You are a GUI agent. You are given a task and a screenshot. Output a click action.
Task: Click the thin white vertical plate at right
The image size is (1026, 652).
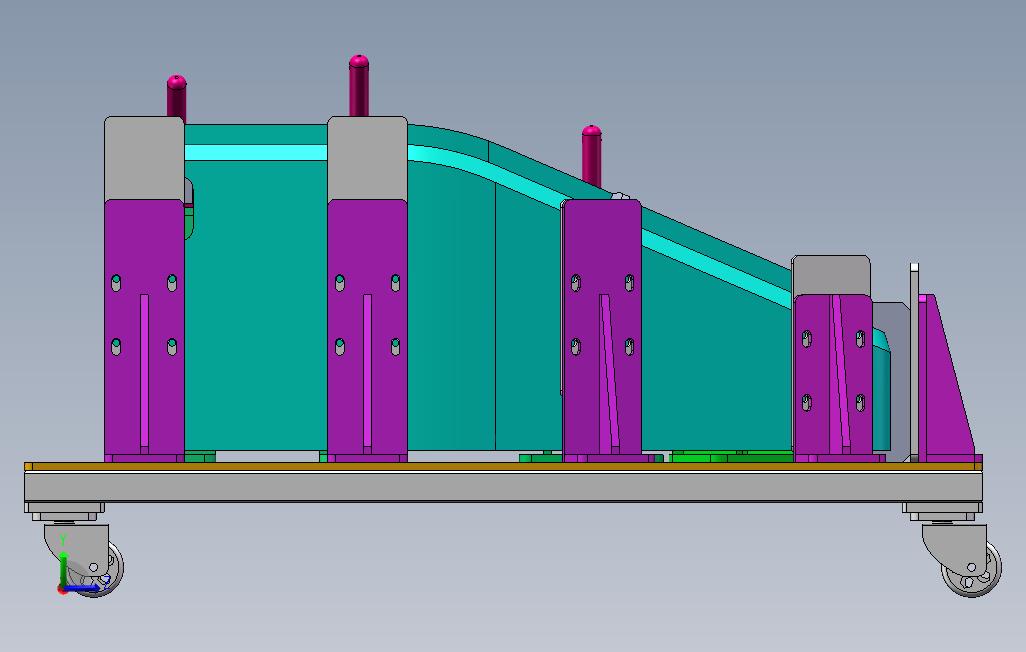[x=914, y=361]
